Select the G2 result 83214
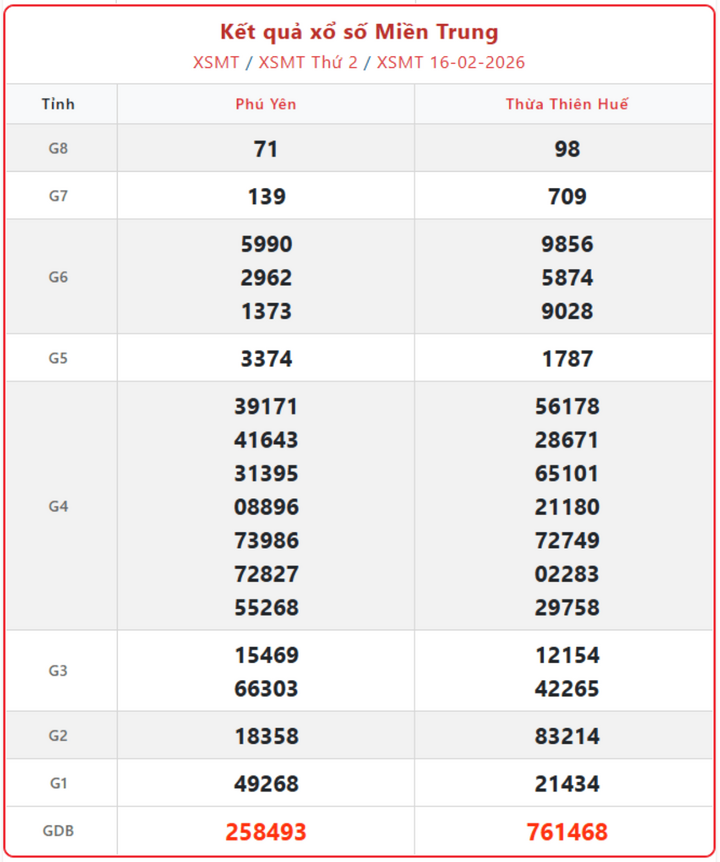The image size is (720, 862). click(567, 737)
